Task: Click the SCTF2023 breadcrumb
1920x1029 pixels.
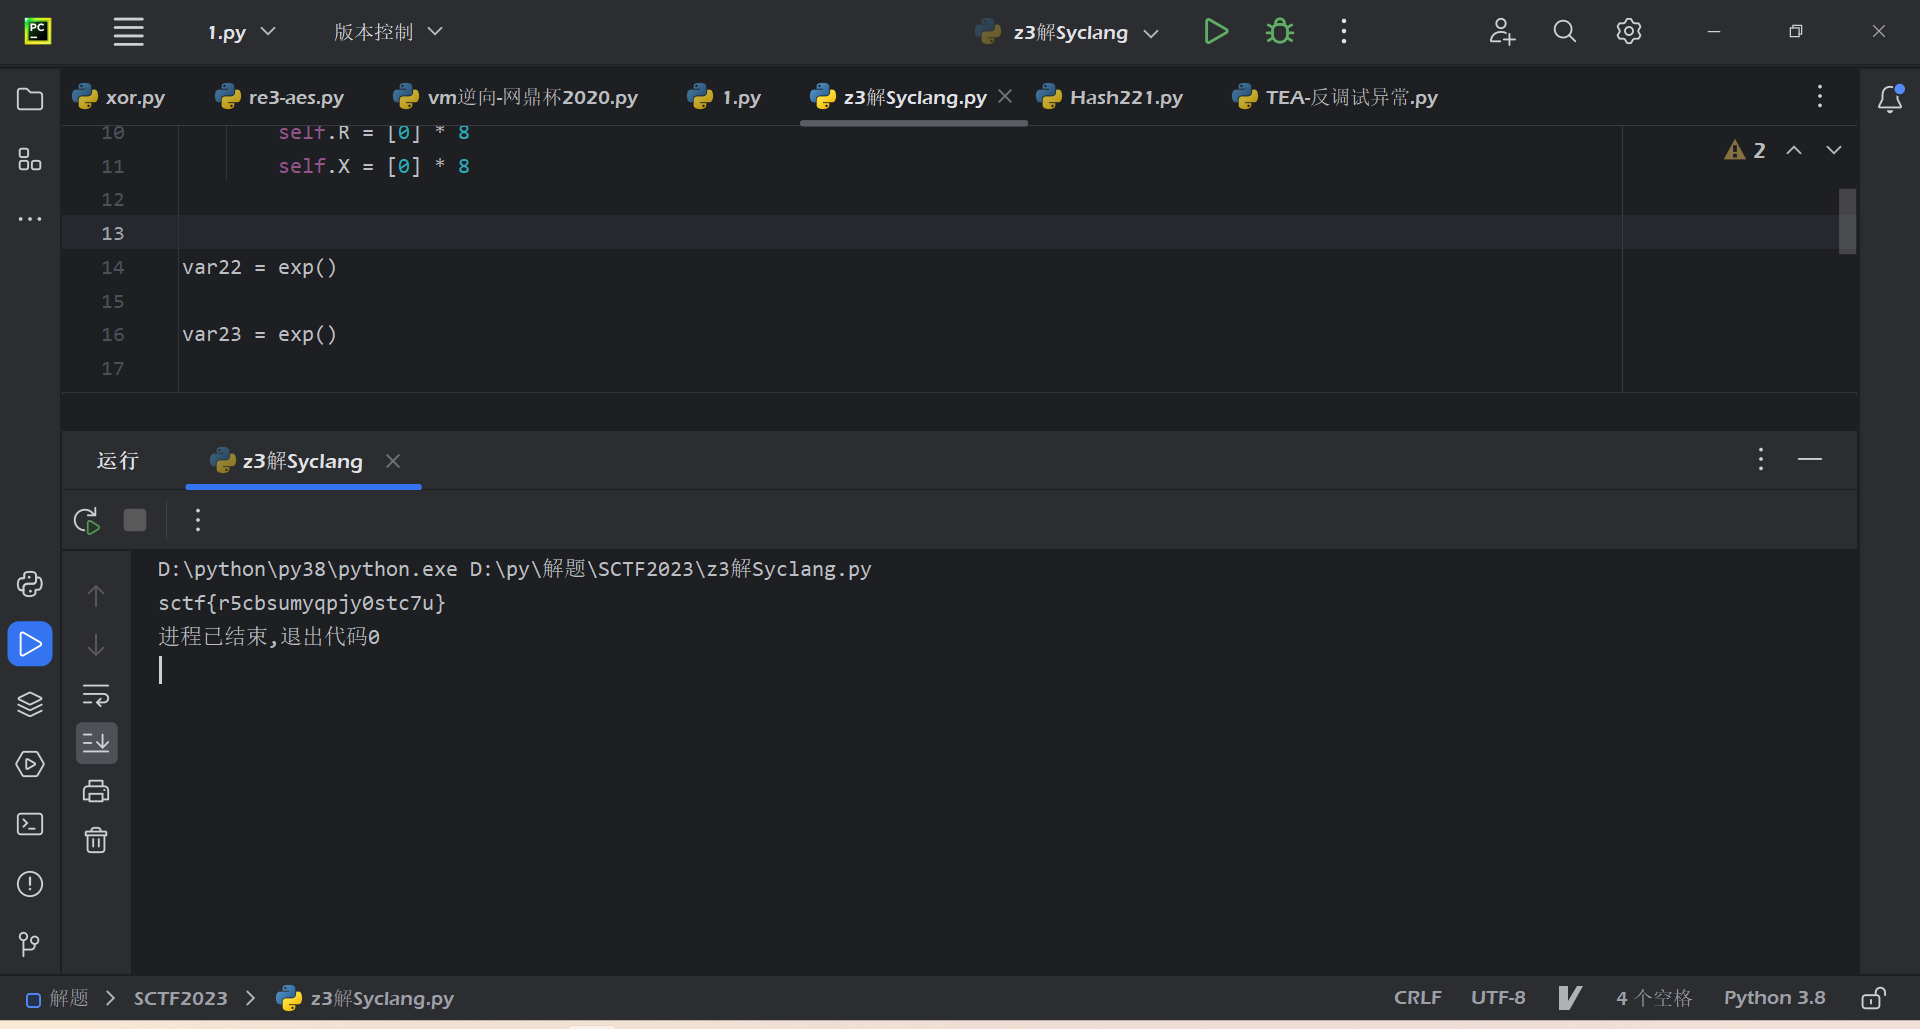Action: [x=181, y=998]
